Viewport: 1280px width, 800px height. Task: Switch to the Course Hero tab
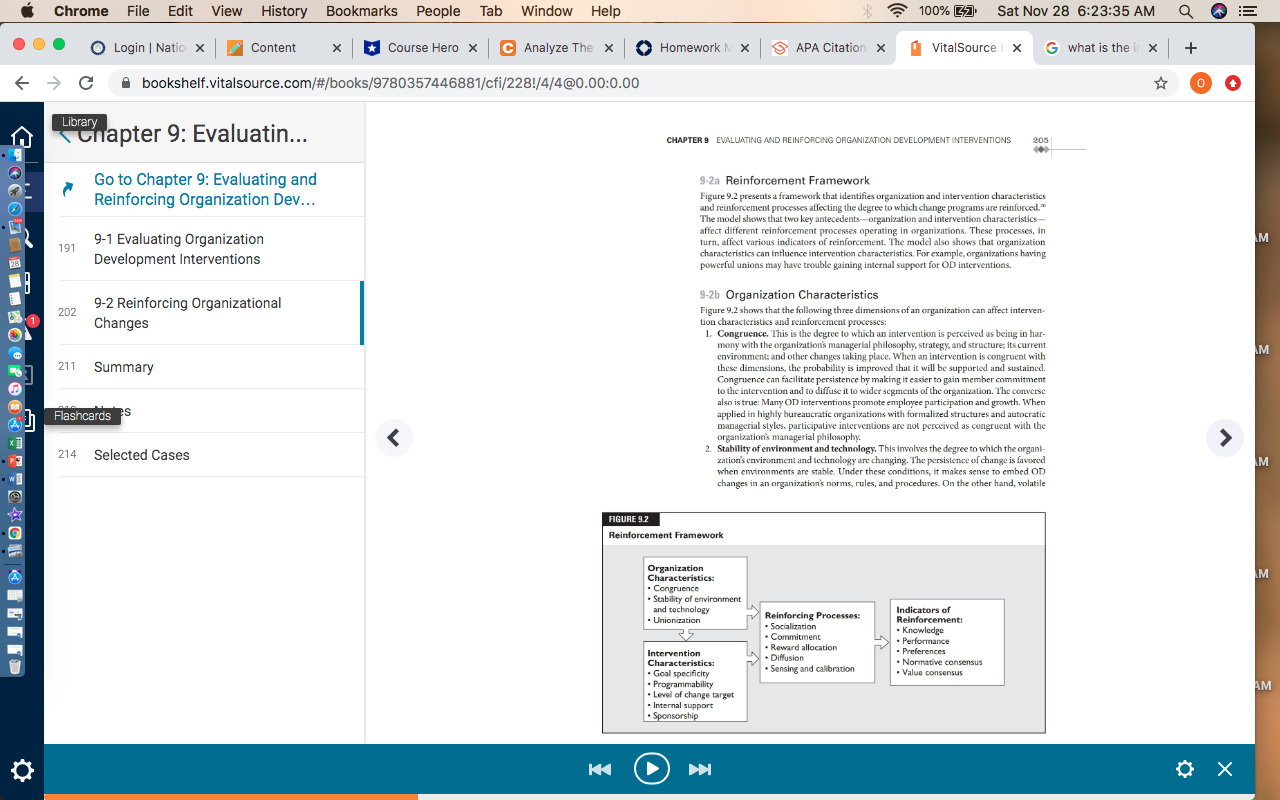tap(422, 47)
